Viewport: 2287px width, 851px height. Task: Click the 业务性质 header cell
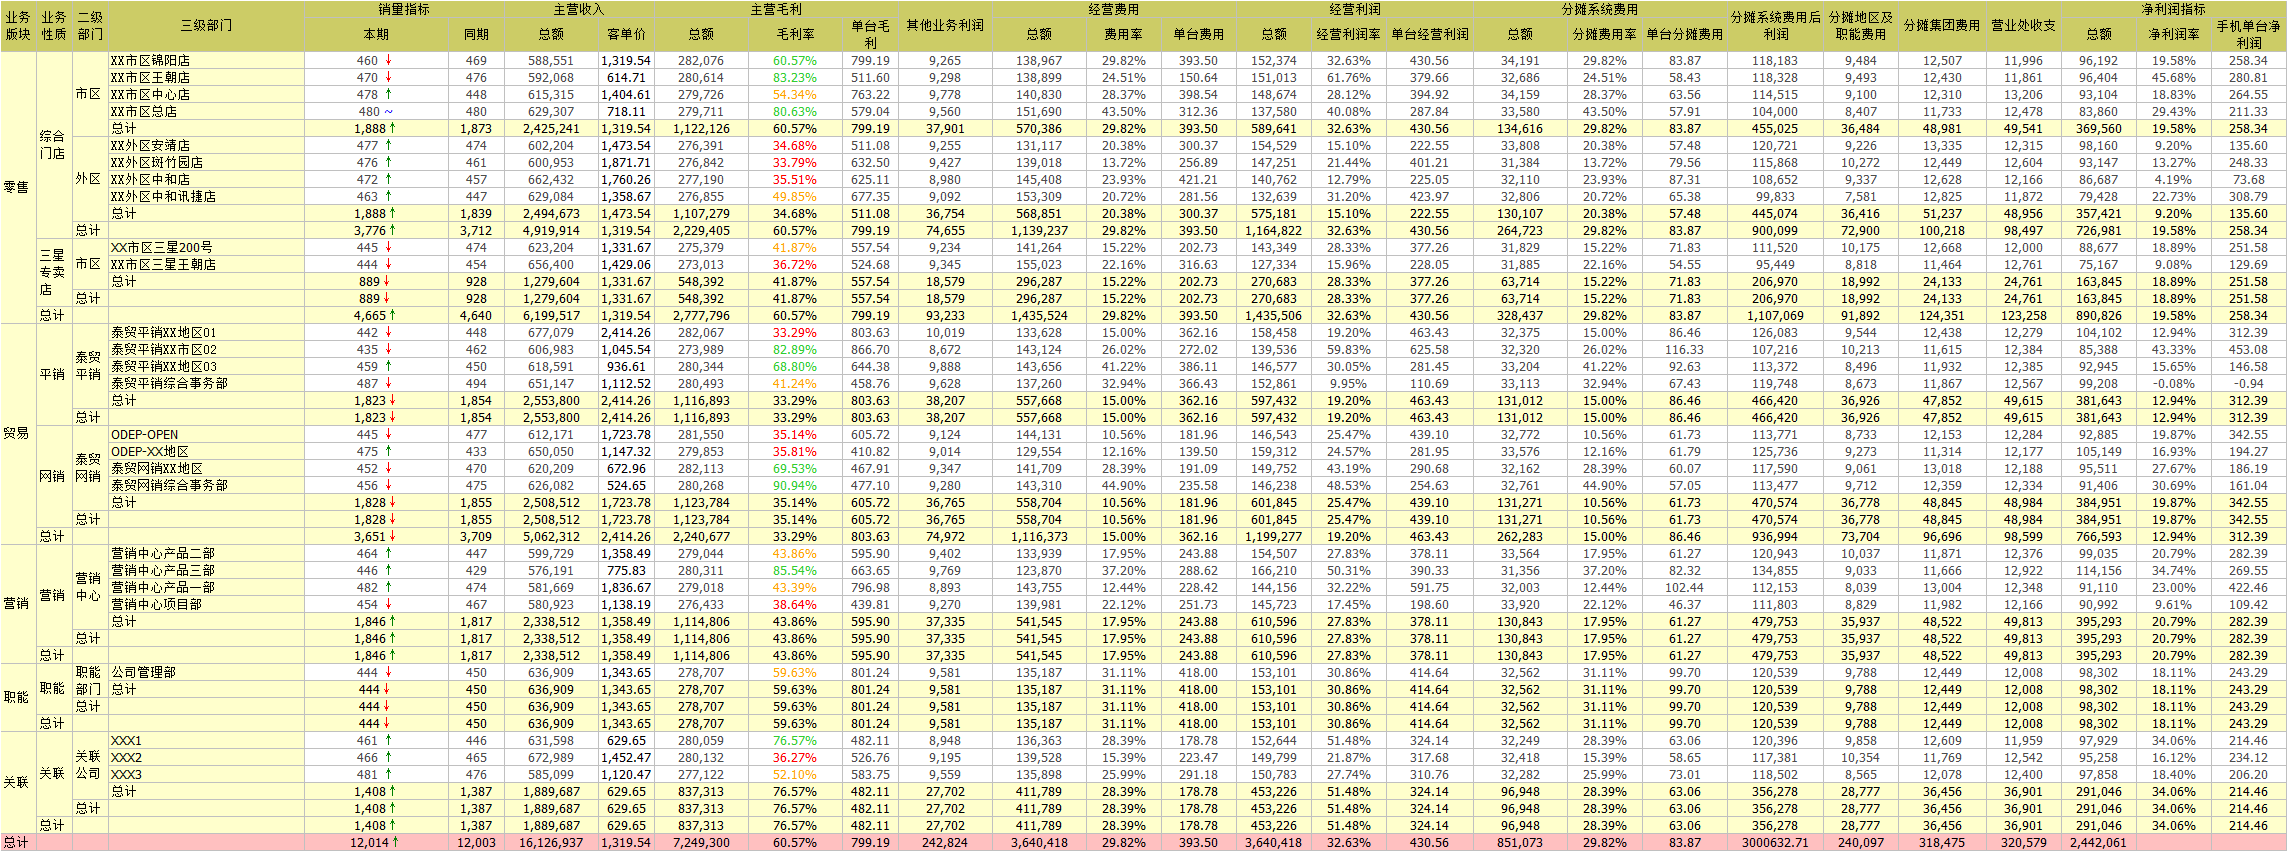click(54, 25)
